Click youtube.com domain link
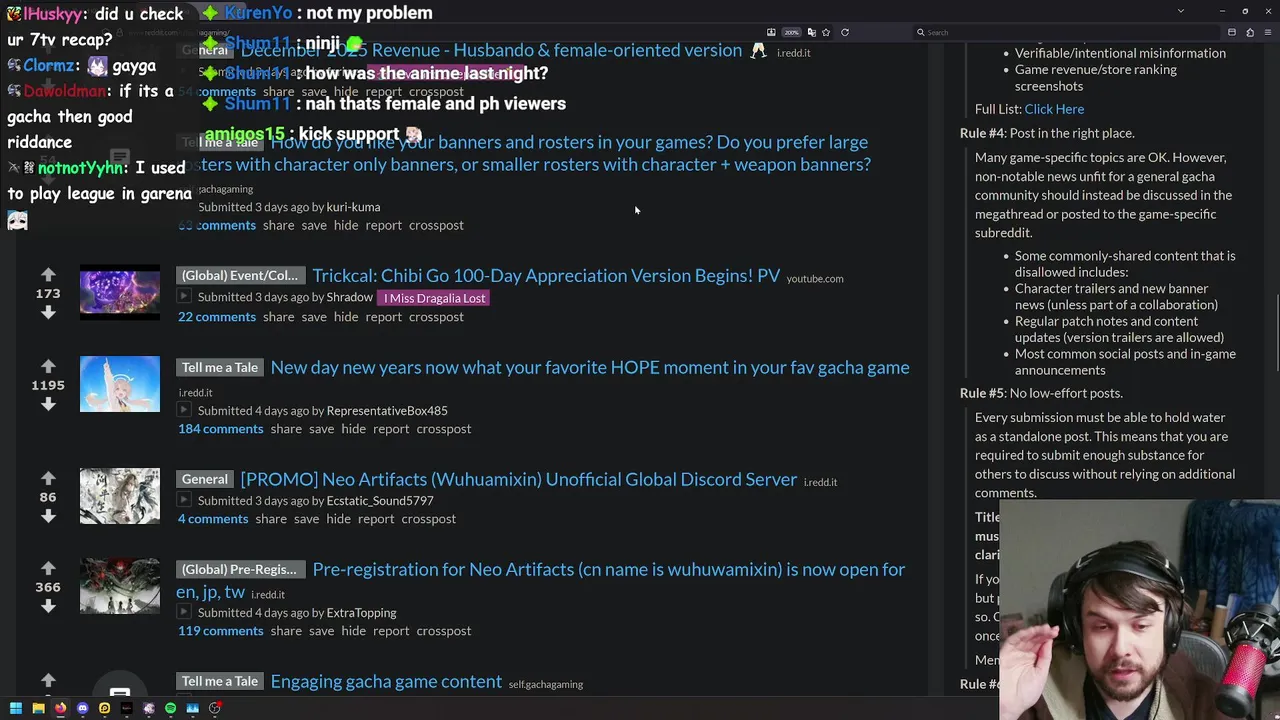The height and width of the screenshot is (720, 1280). [815, 279]
